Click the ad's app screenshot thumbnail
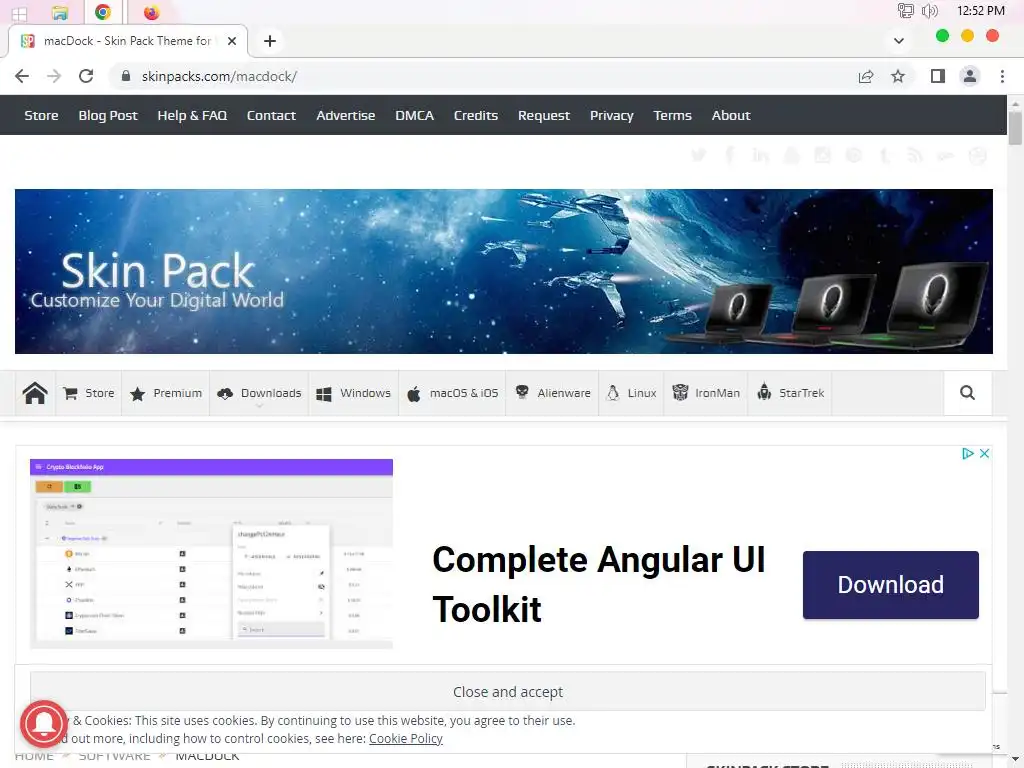Image resolution: width=1024 pixels, height=768 pixels. click(x=211, y=554)
